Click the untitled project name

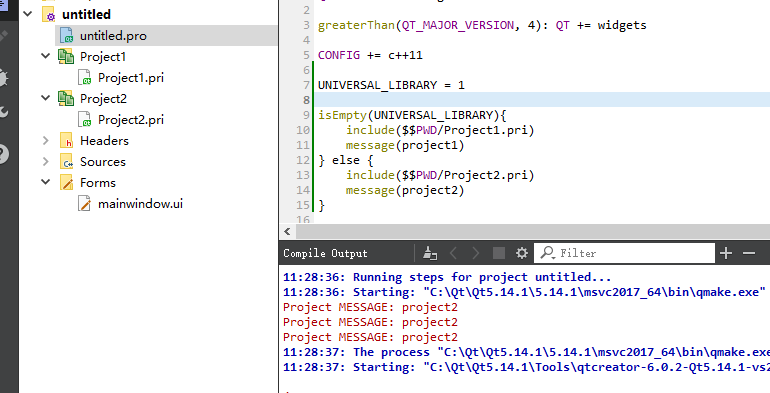tap(86, 14)
